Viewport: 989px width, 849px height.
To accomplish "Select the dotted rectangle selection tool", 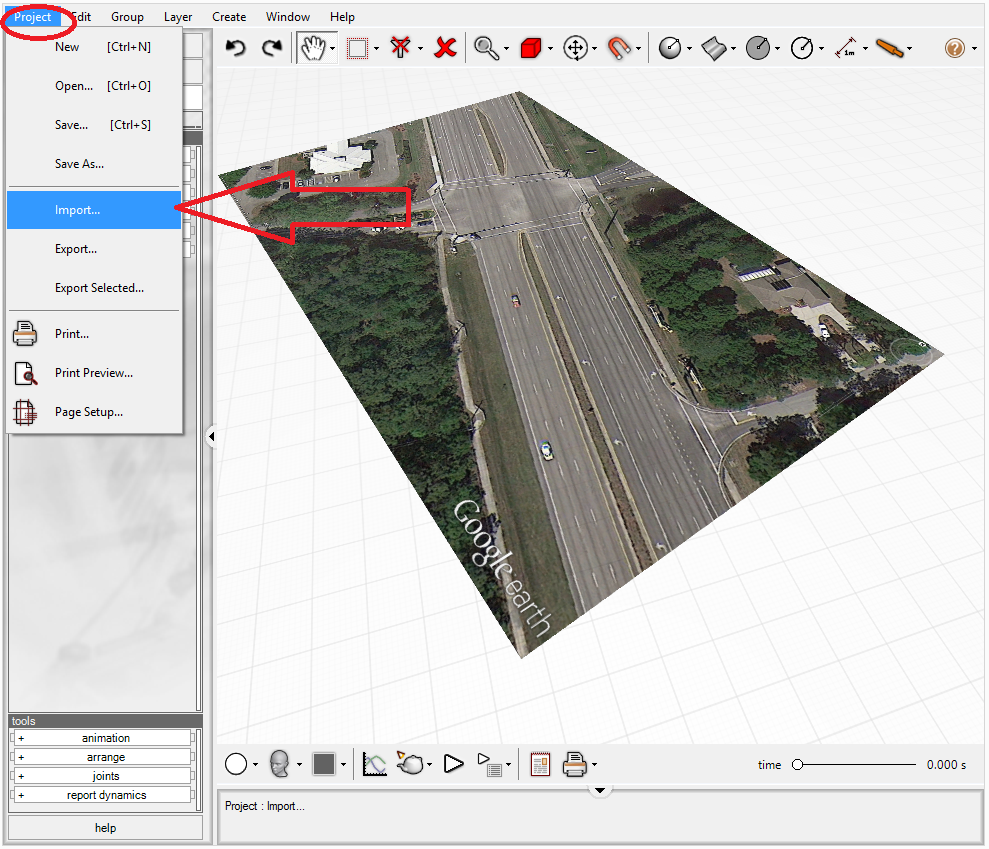I will (358, 48).
